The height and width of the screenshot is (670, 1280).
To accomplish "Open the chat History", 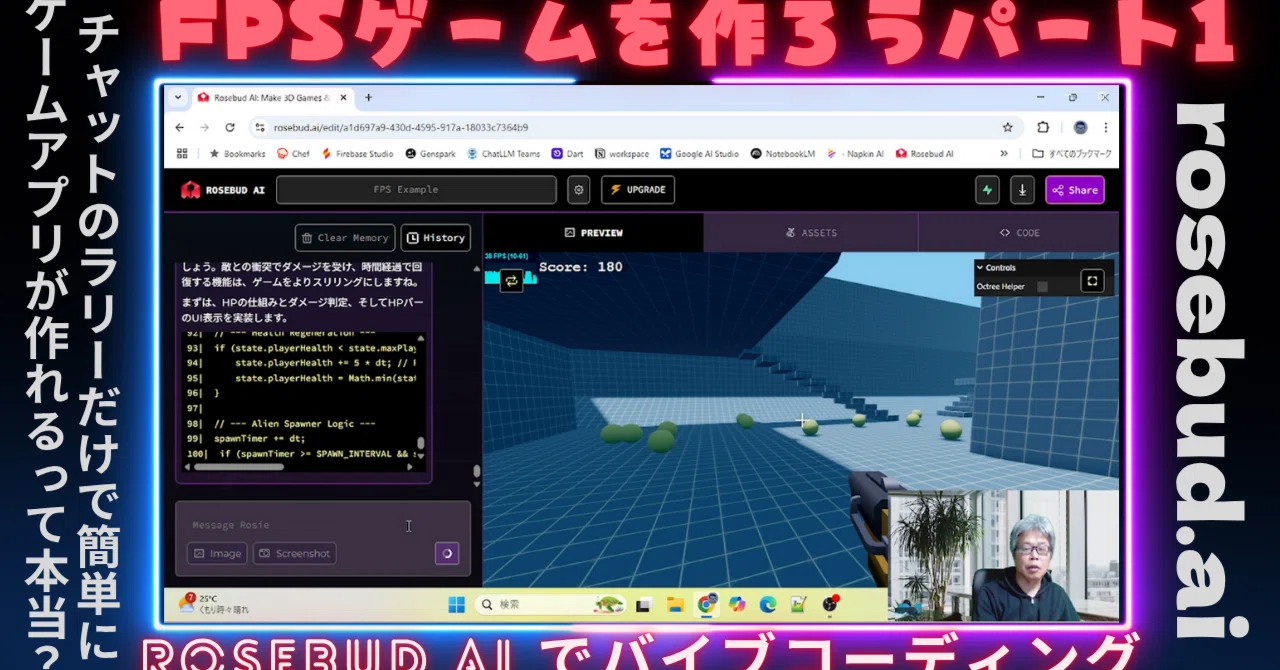I will 436,238.
